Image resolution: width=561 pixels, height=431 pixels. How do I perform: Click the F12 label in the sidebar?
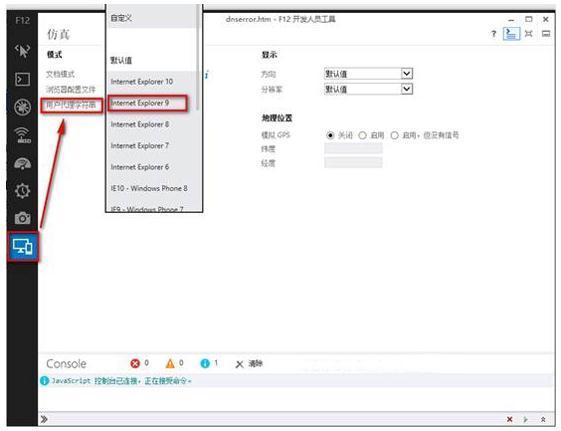coord(23,20)
